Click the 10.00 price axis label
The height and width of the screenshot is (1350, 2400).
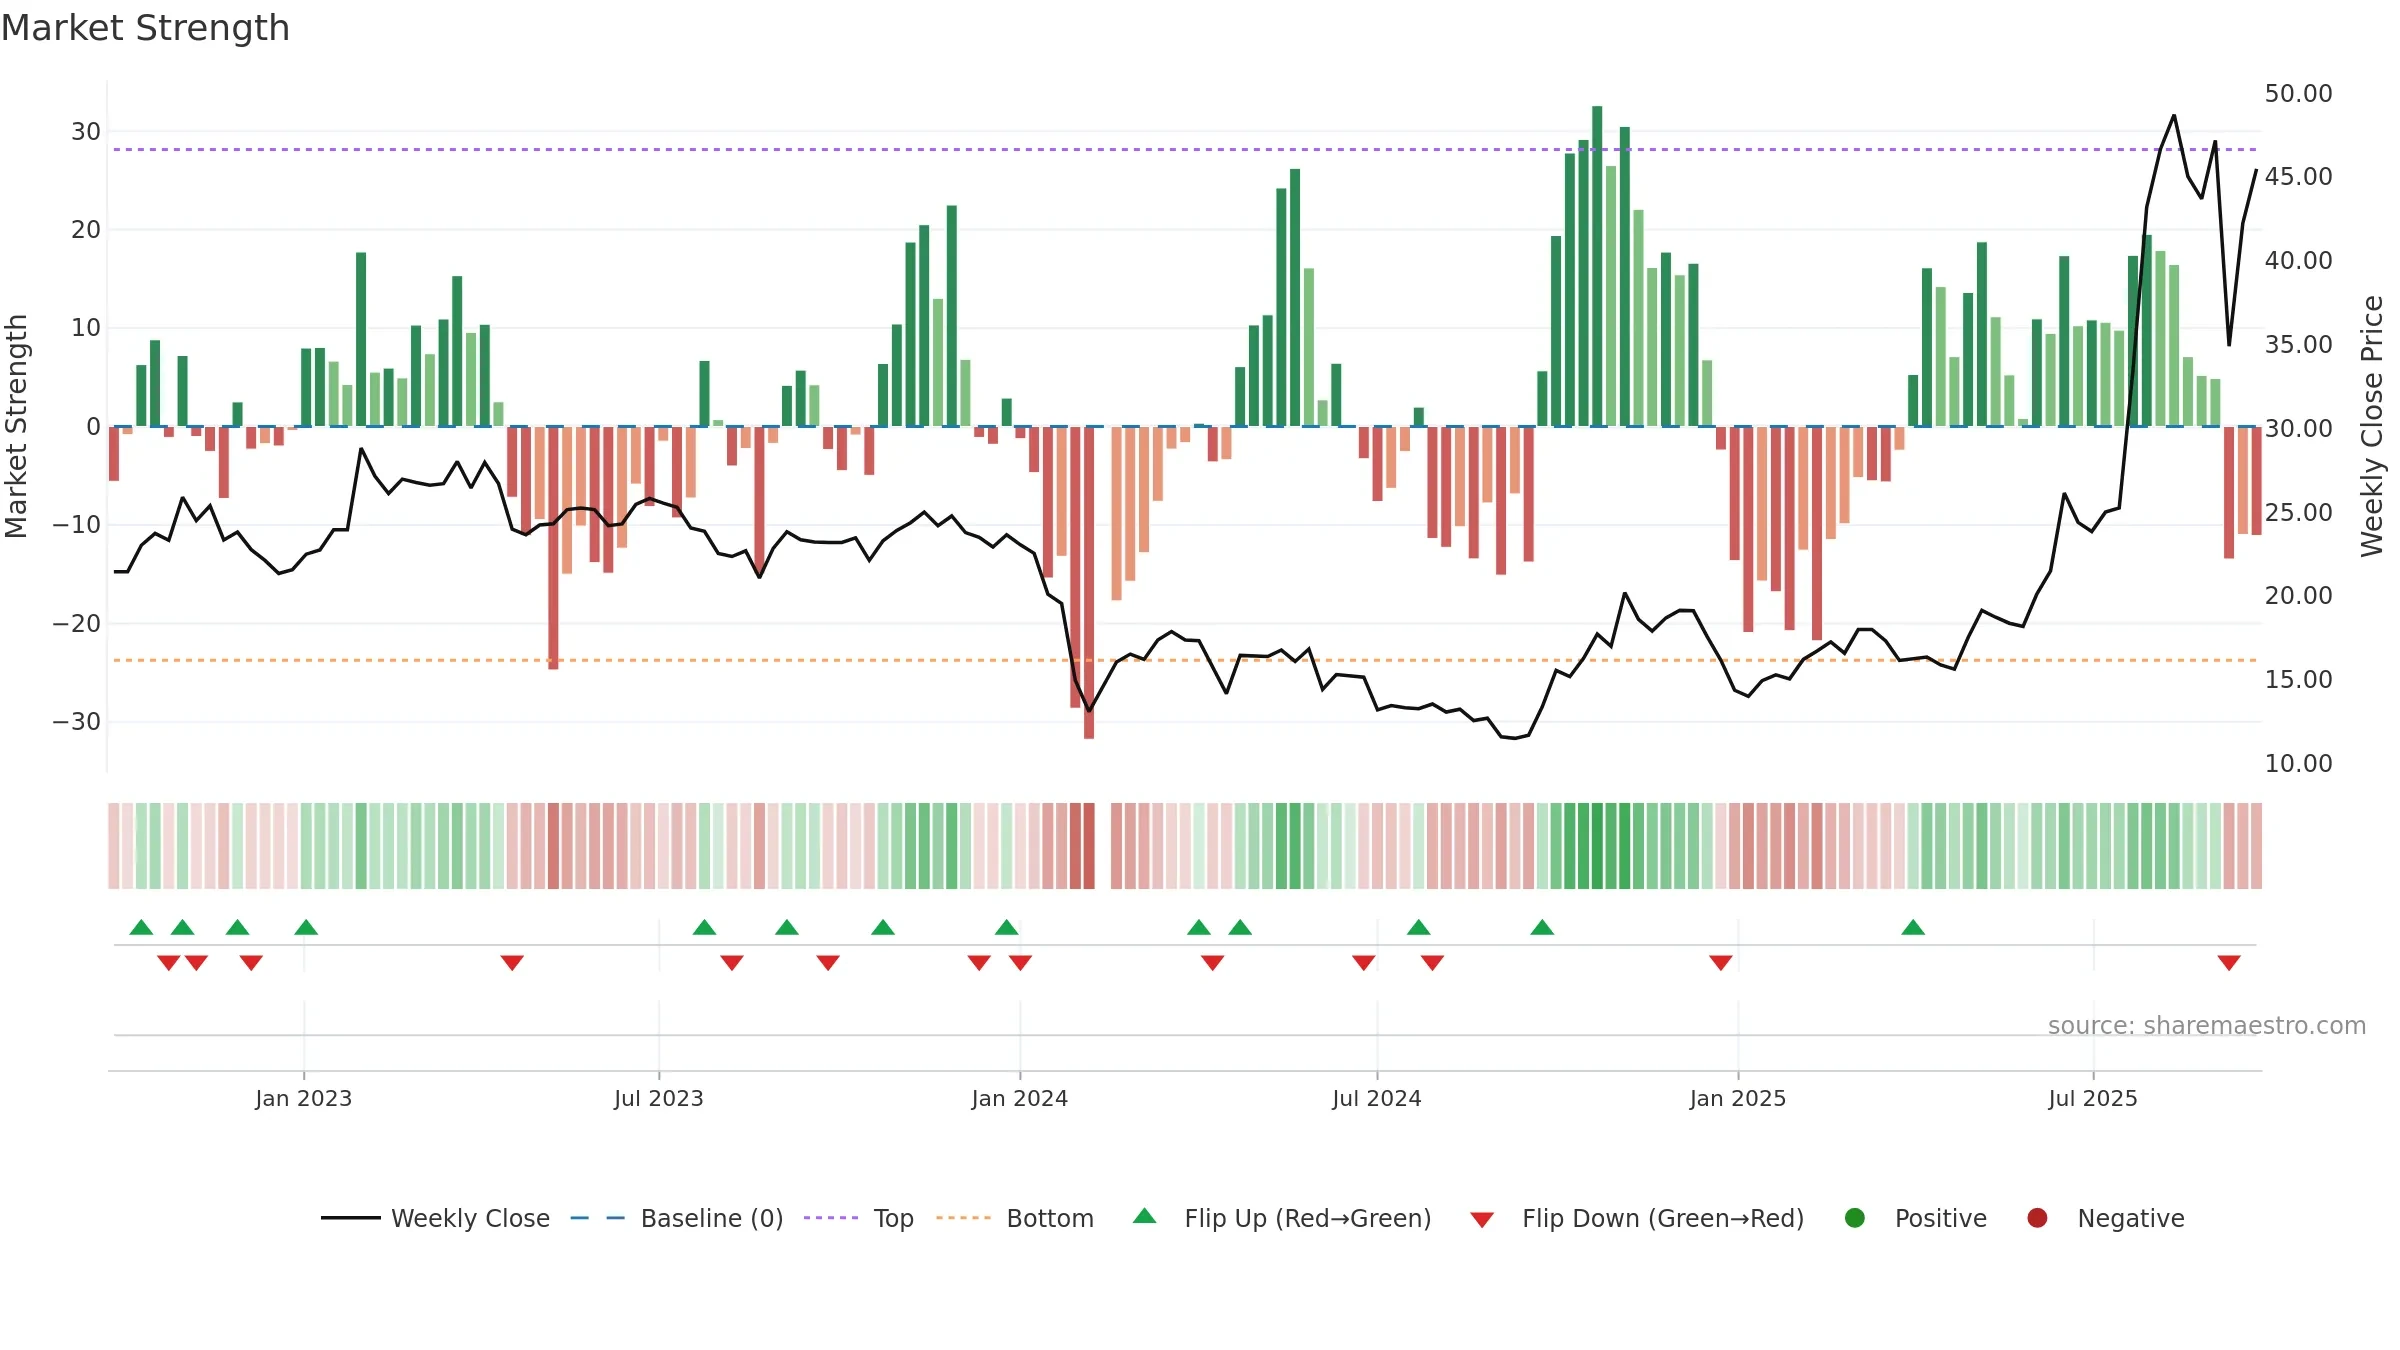[x=2298, y=763]
